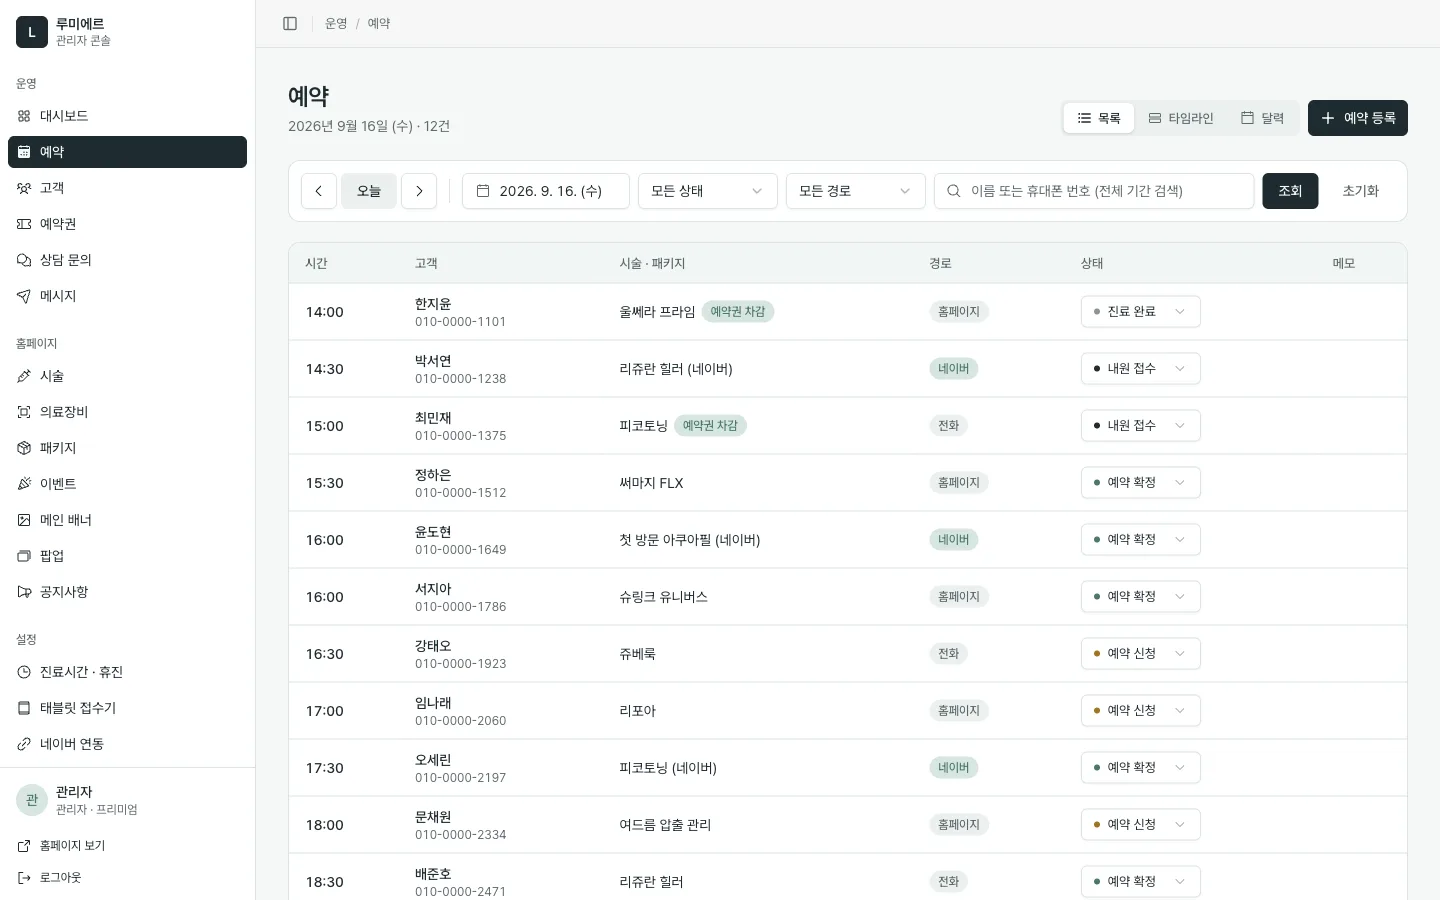The width and height of the screenshot is (1440, 900).
Task: Toggle the sidebar panel icon
Action: [290, 23]
